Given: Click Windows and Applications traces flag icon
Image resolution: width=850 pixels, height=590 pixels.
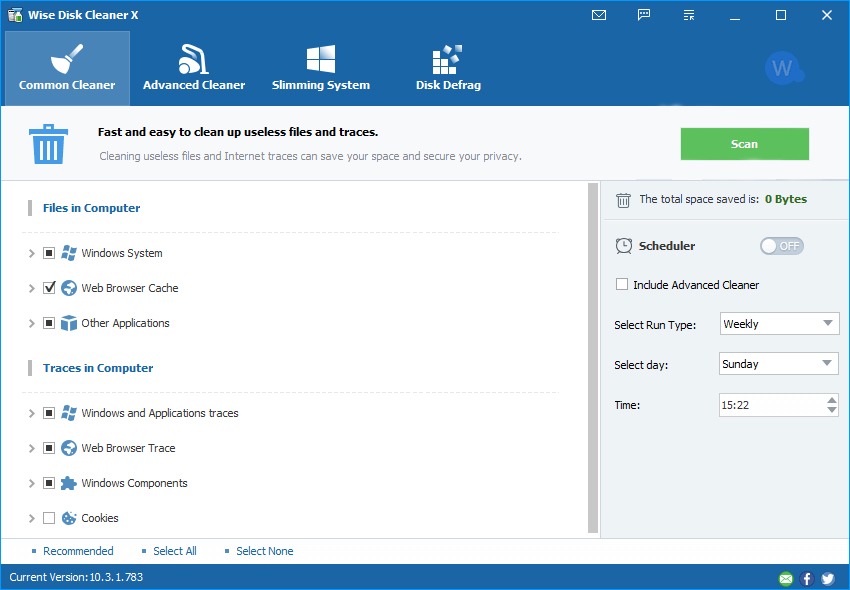Looking at the screenshot, I should [x=69, y=413].
